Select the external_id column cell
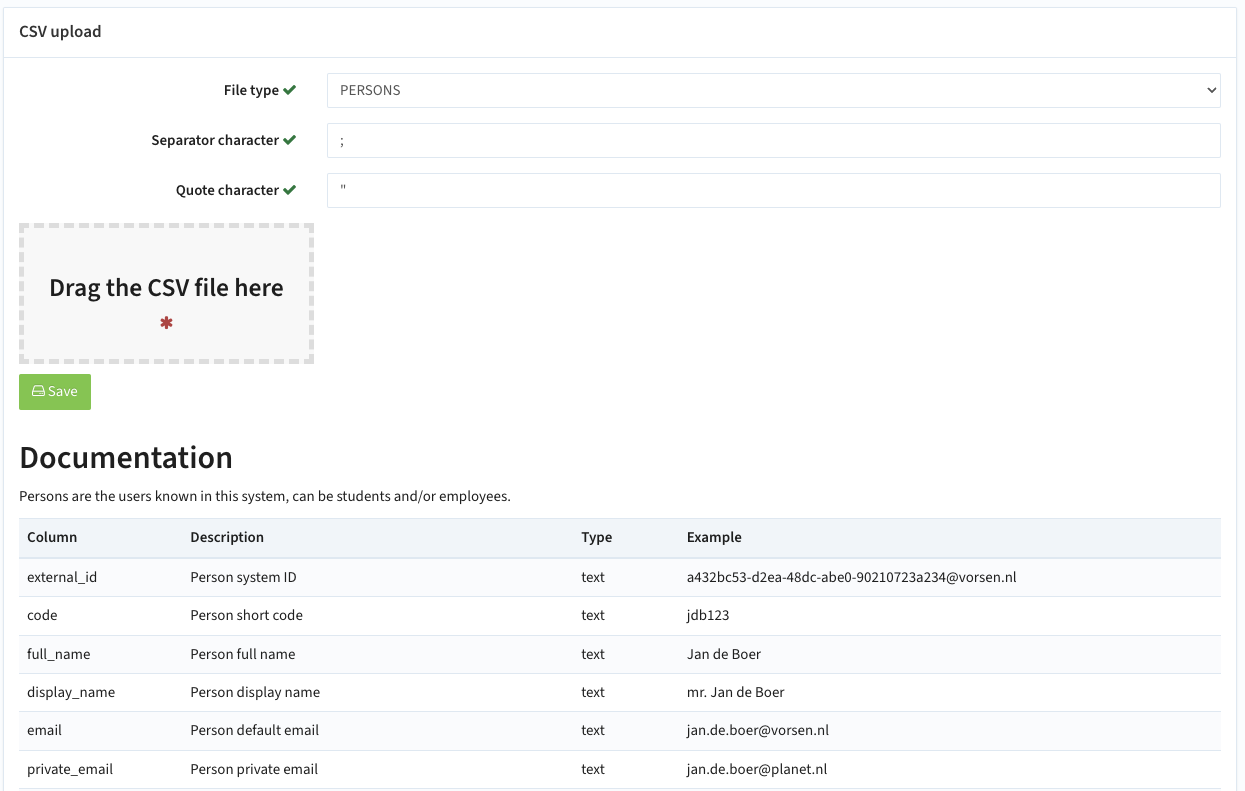Screen dimensions: 1245x791 click(62, 577)
